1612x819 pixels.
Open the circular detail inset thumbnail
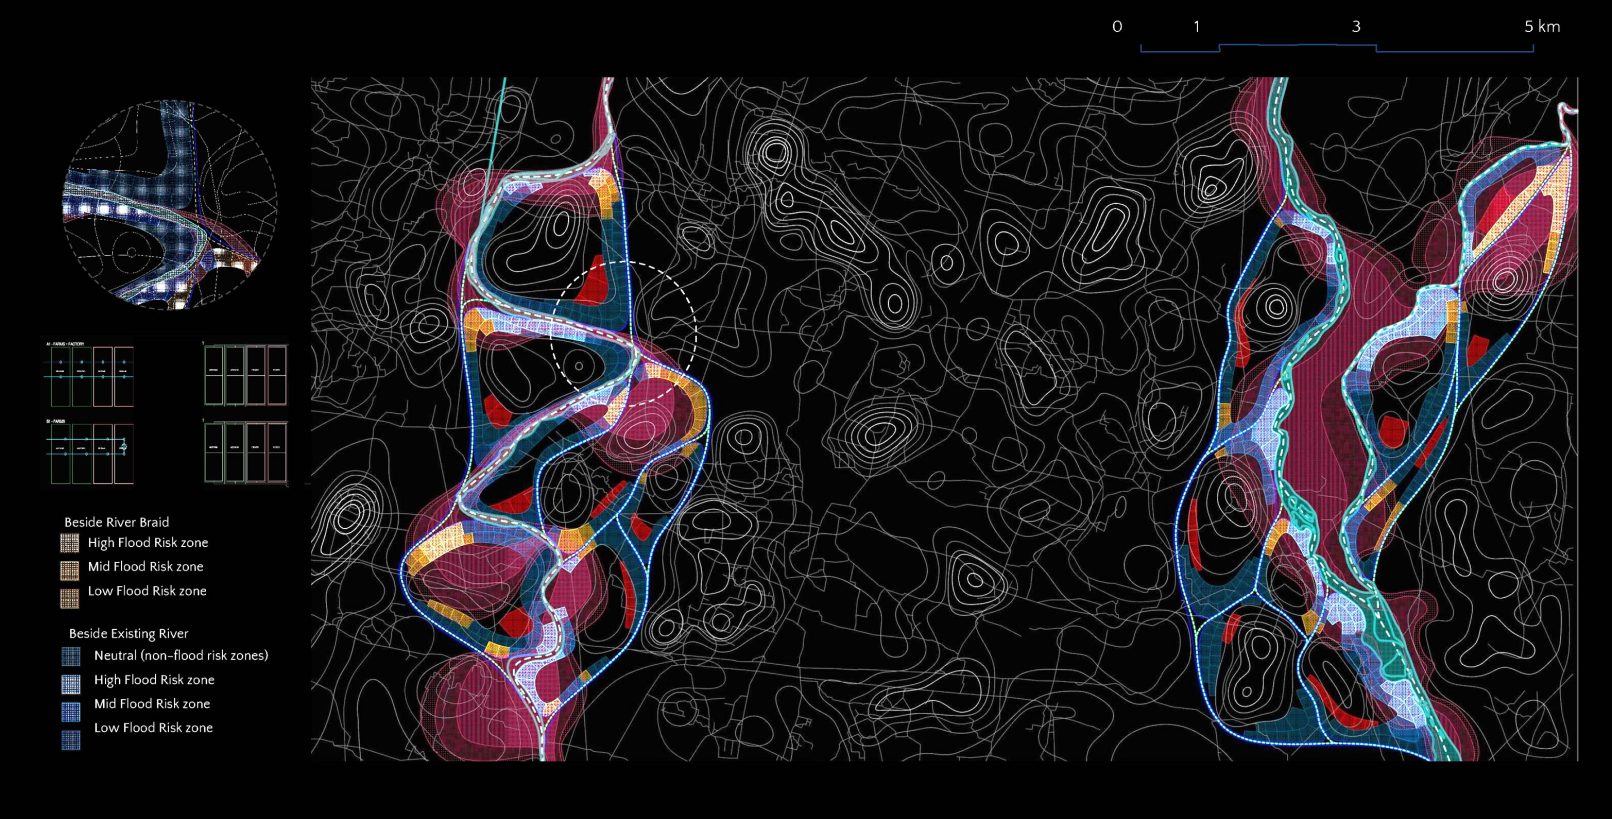170,204
